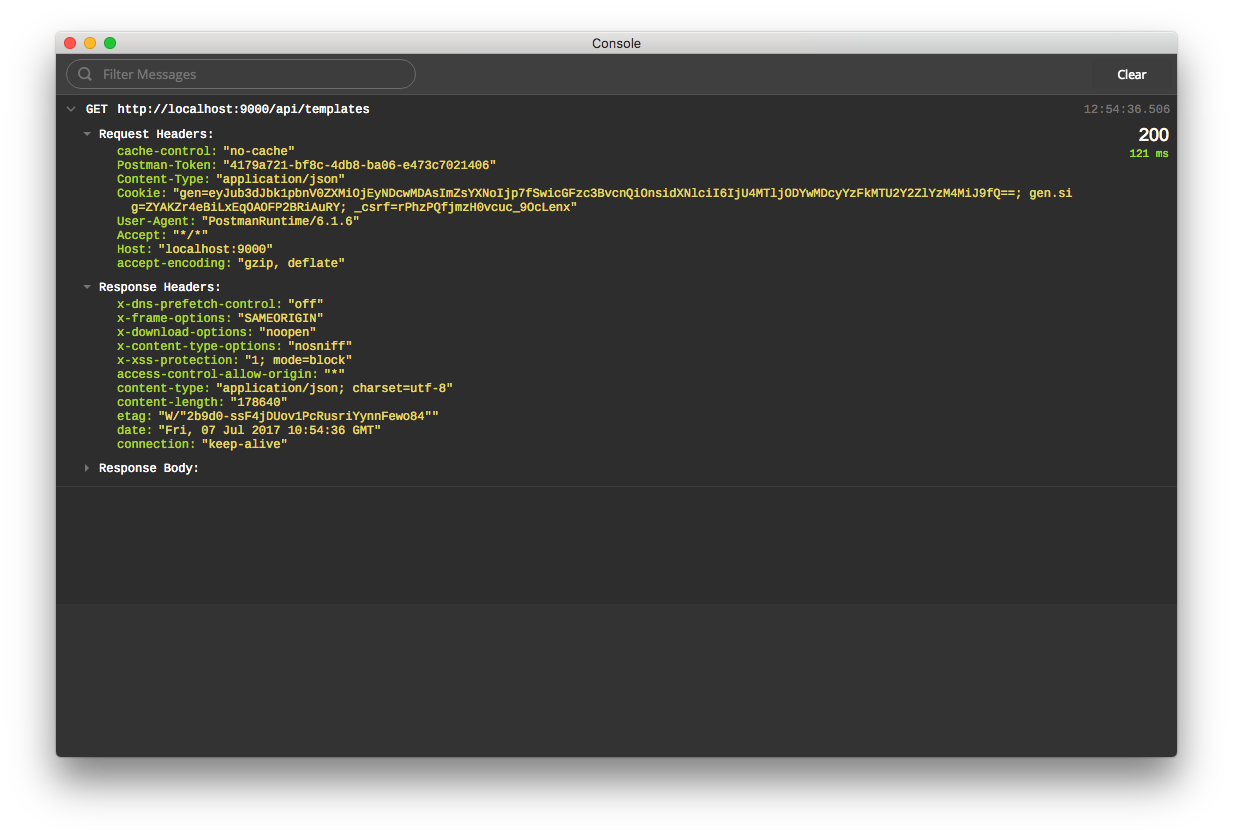Focus the Filter Messages input field
The height and width of the screenshot is (837, 1233).
241,74
